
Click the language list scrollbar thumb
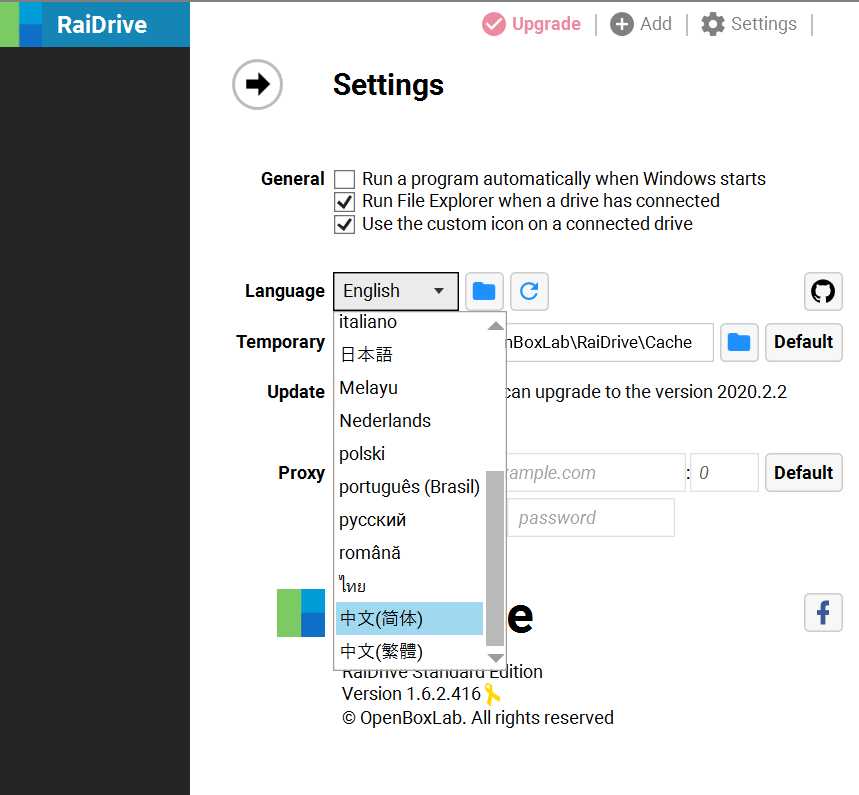495,558
